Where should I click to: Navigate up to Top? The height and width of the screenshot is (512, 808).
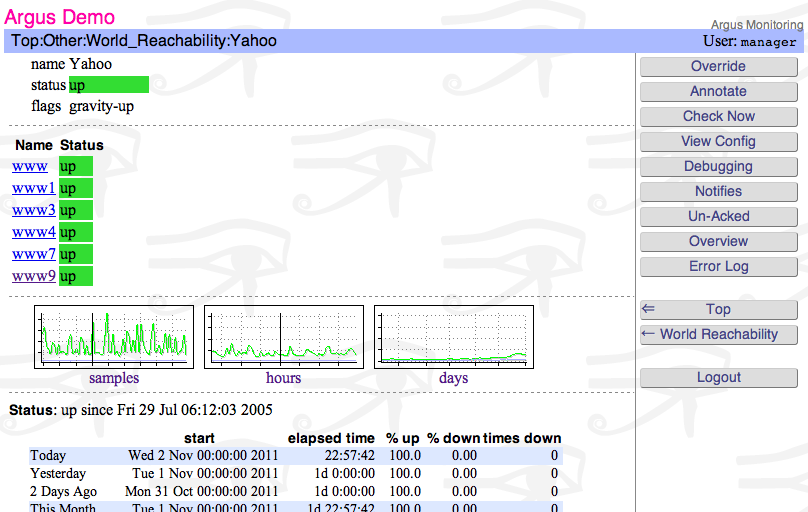click(x=718, y=309)
